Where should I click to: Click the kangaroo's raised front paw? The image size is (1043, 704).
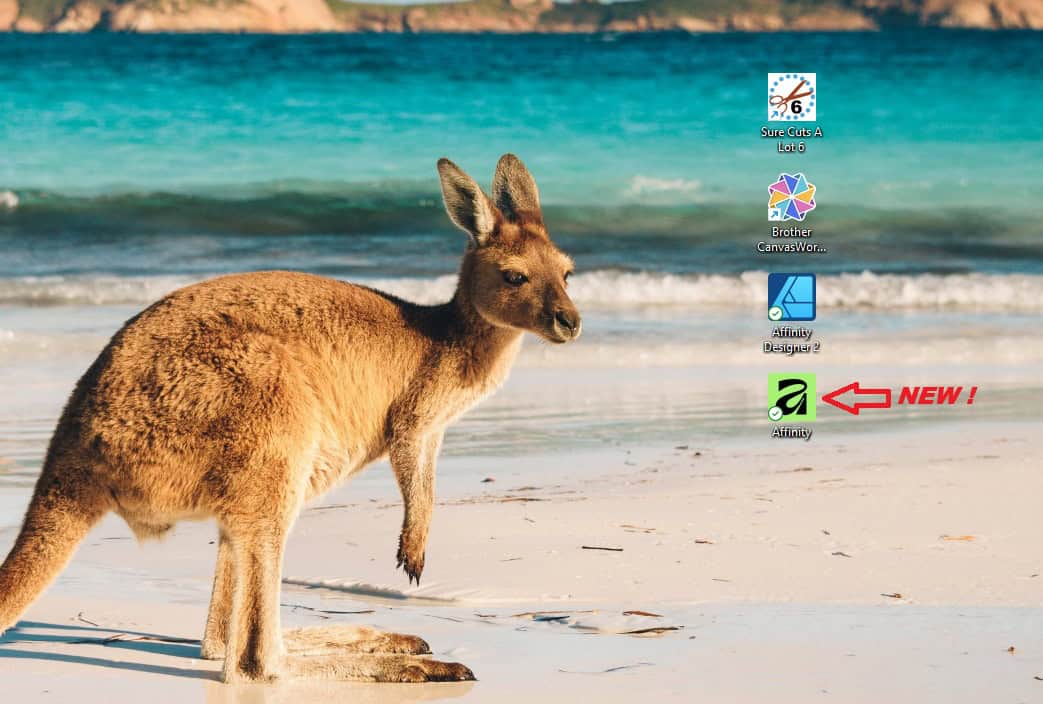[x=410, y=559]
